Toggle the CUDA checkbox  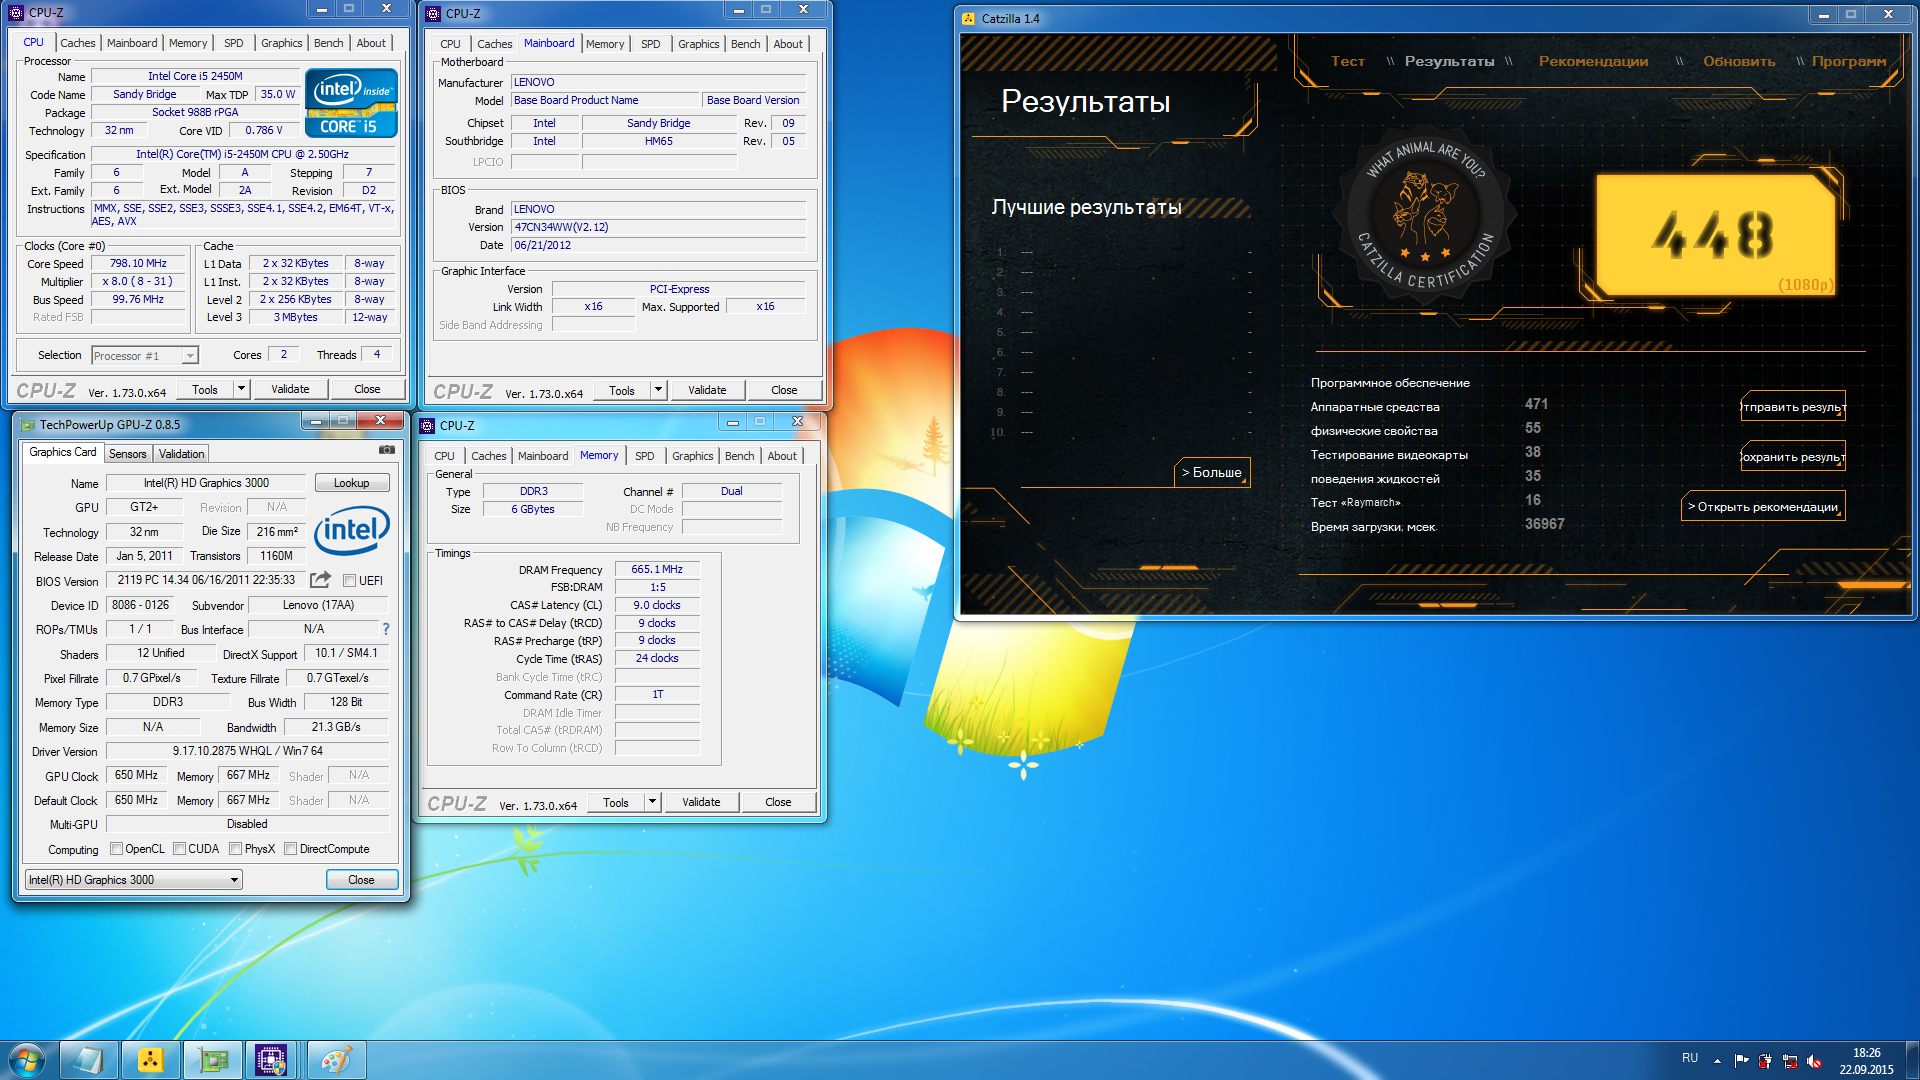point(179,849)
